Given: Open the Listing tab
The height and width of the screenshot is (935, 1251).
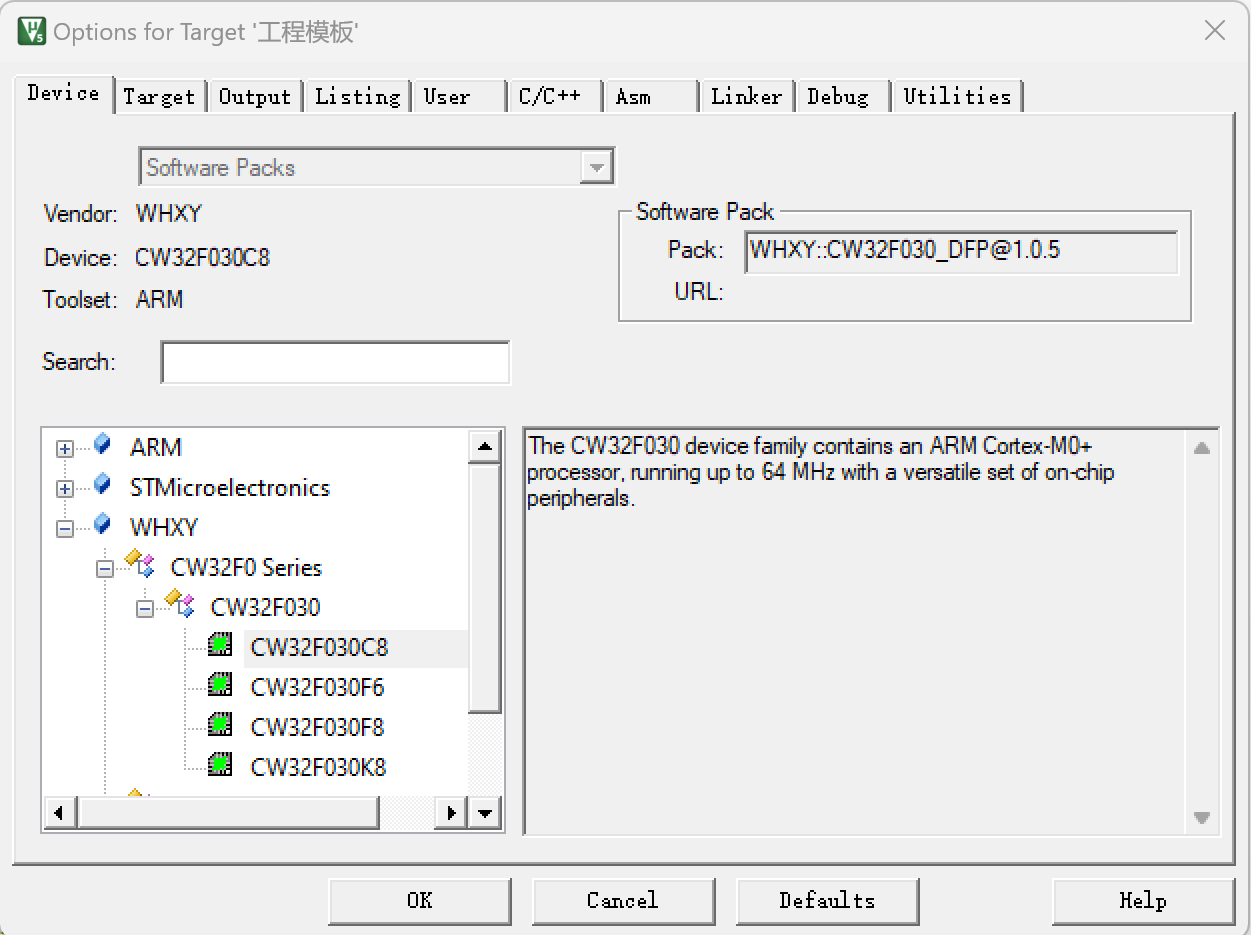Looking at the screenshot, I should click(x=357, y=97).
